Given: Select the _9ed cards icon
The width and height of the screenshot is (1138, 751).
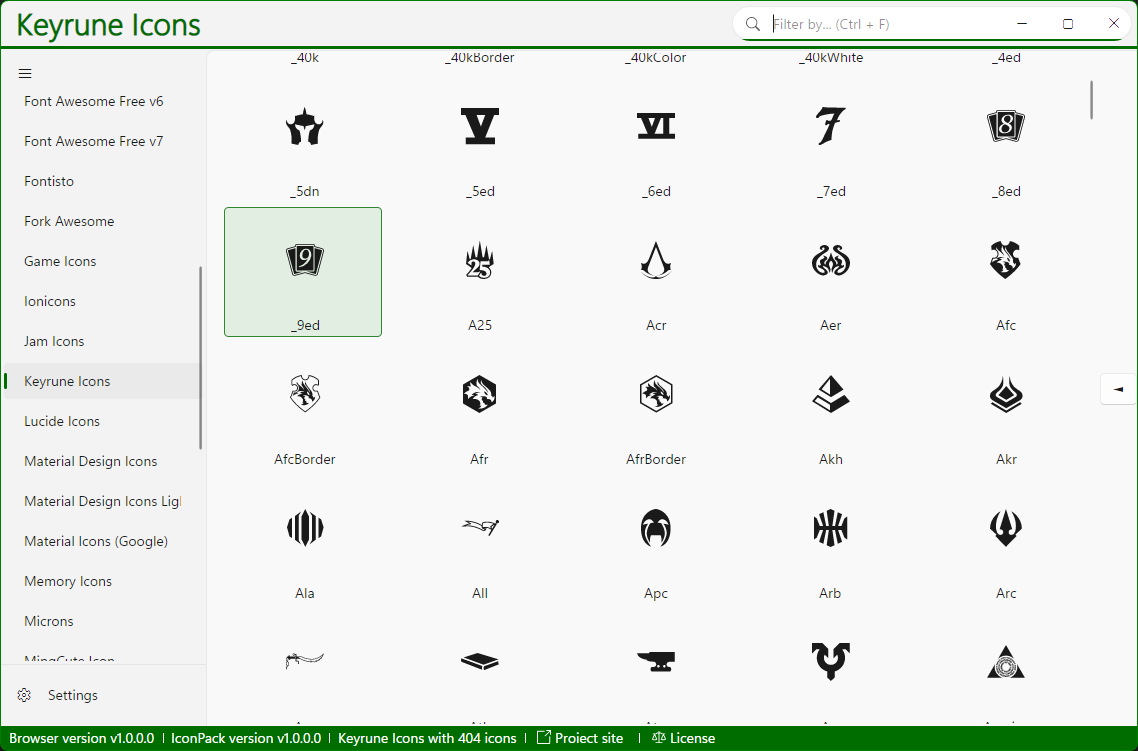Looking at the screenshot, I should 304,260.
